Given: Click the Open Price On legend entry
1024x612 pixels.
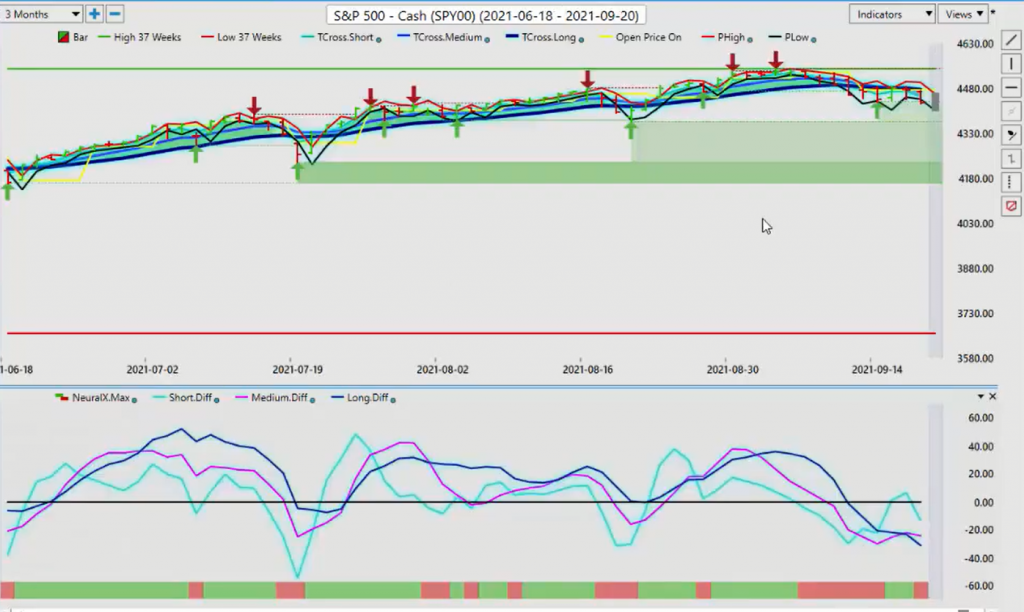Looking at the screenshot, I should click(x=640, y=37).
